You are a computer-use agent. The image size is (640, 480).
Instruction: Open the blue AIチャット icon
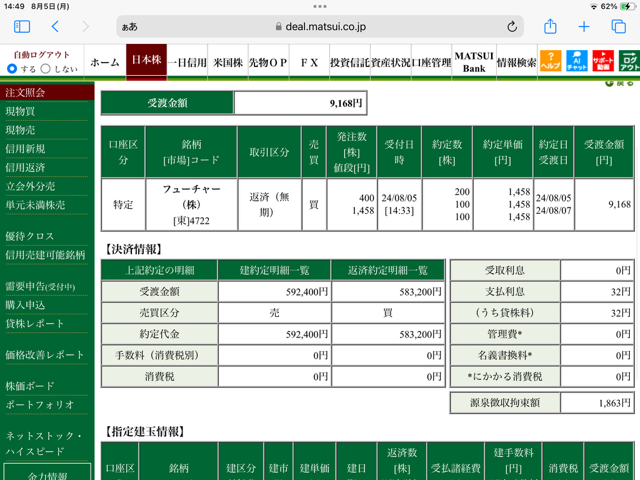pos(576,61)
